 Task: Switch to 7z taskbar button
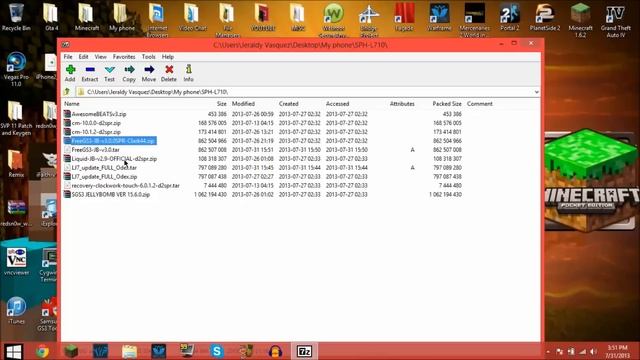(304, 351)
